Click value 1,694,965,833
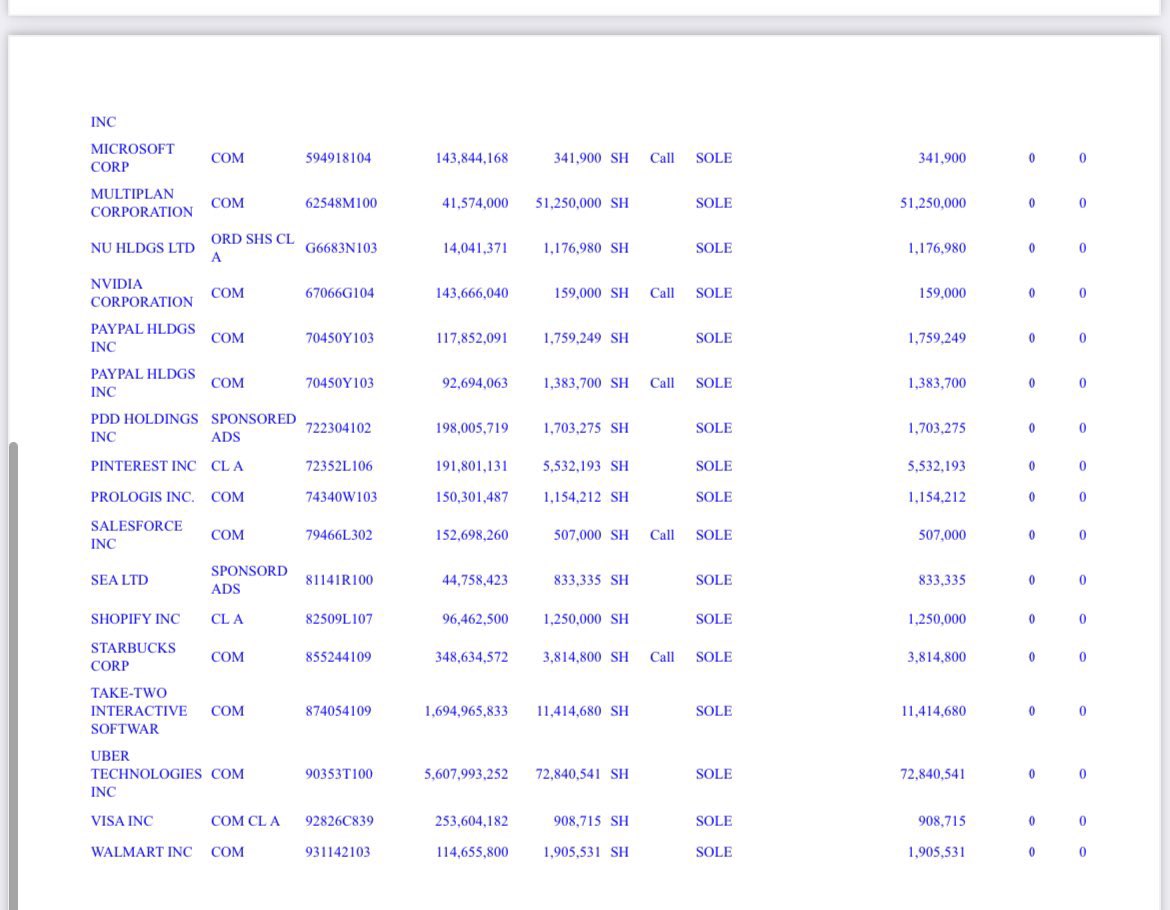Viewport: 1170px width, 910px height. pos(466,711)
